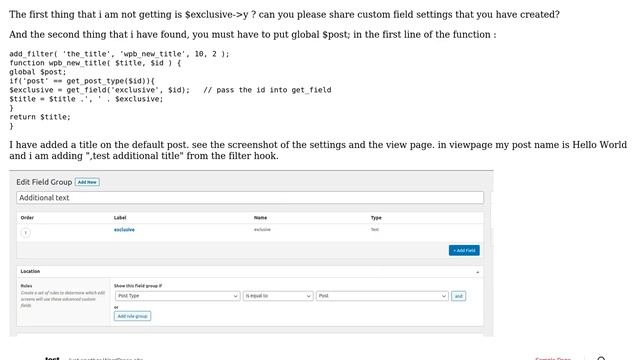Viewport: 640px width, 360px height.
Task: Open the Post Type rule dropdown
Action: (x=178, y=296)
